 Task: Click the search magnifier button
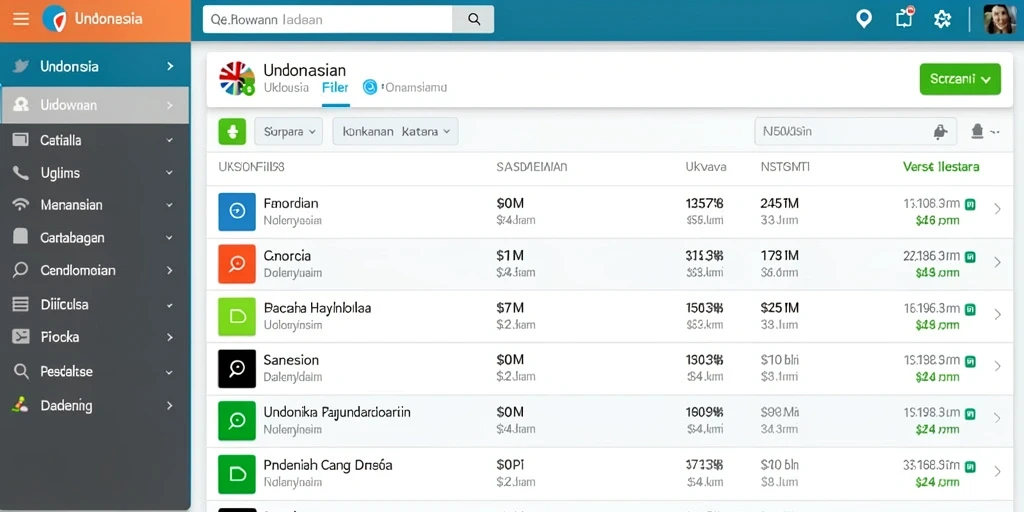click(473, 20)
